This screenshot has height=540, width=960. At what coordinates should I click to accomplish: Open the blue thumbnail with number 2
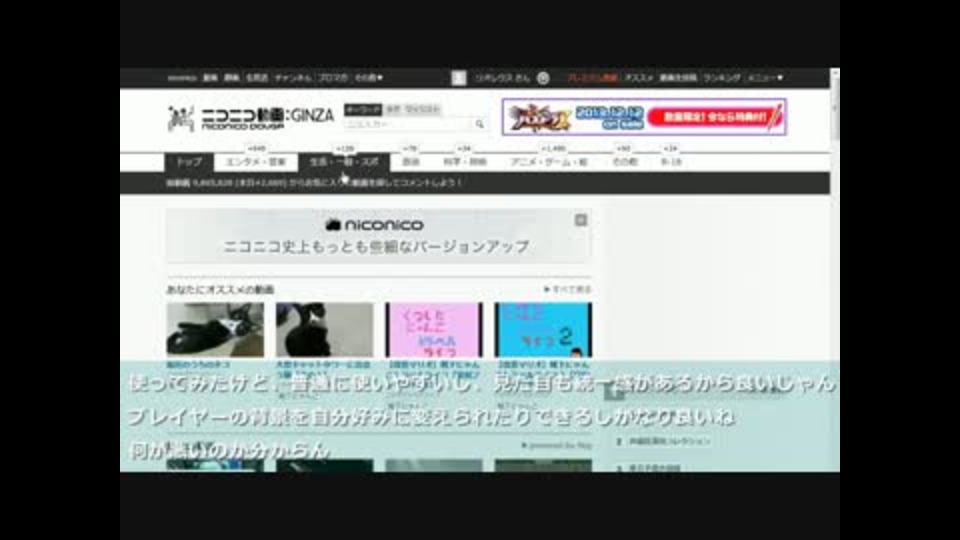click(x=543, y=330)
